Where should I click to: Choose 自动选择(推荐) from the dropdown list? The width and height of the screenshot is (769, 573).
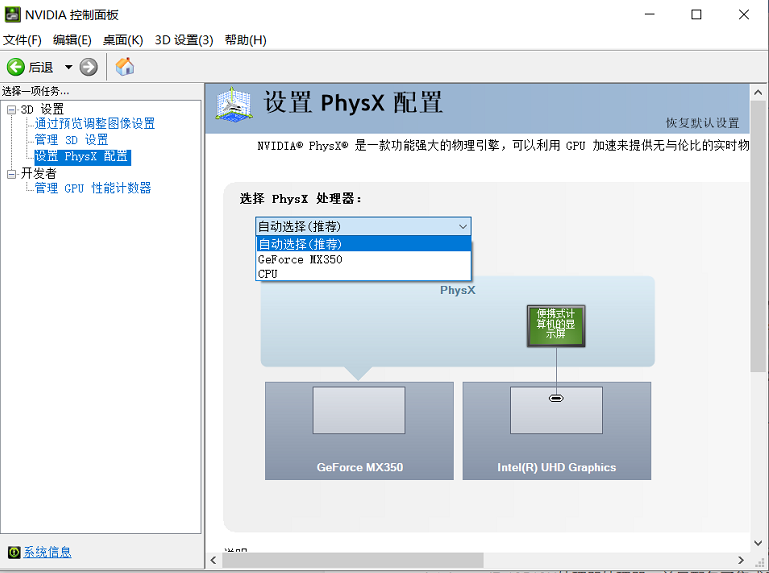click(363, 244)
